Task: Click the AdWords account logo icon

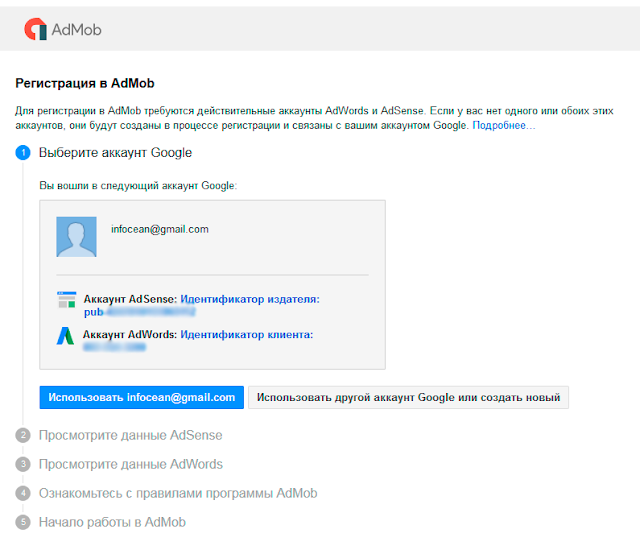Action: 65,335
